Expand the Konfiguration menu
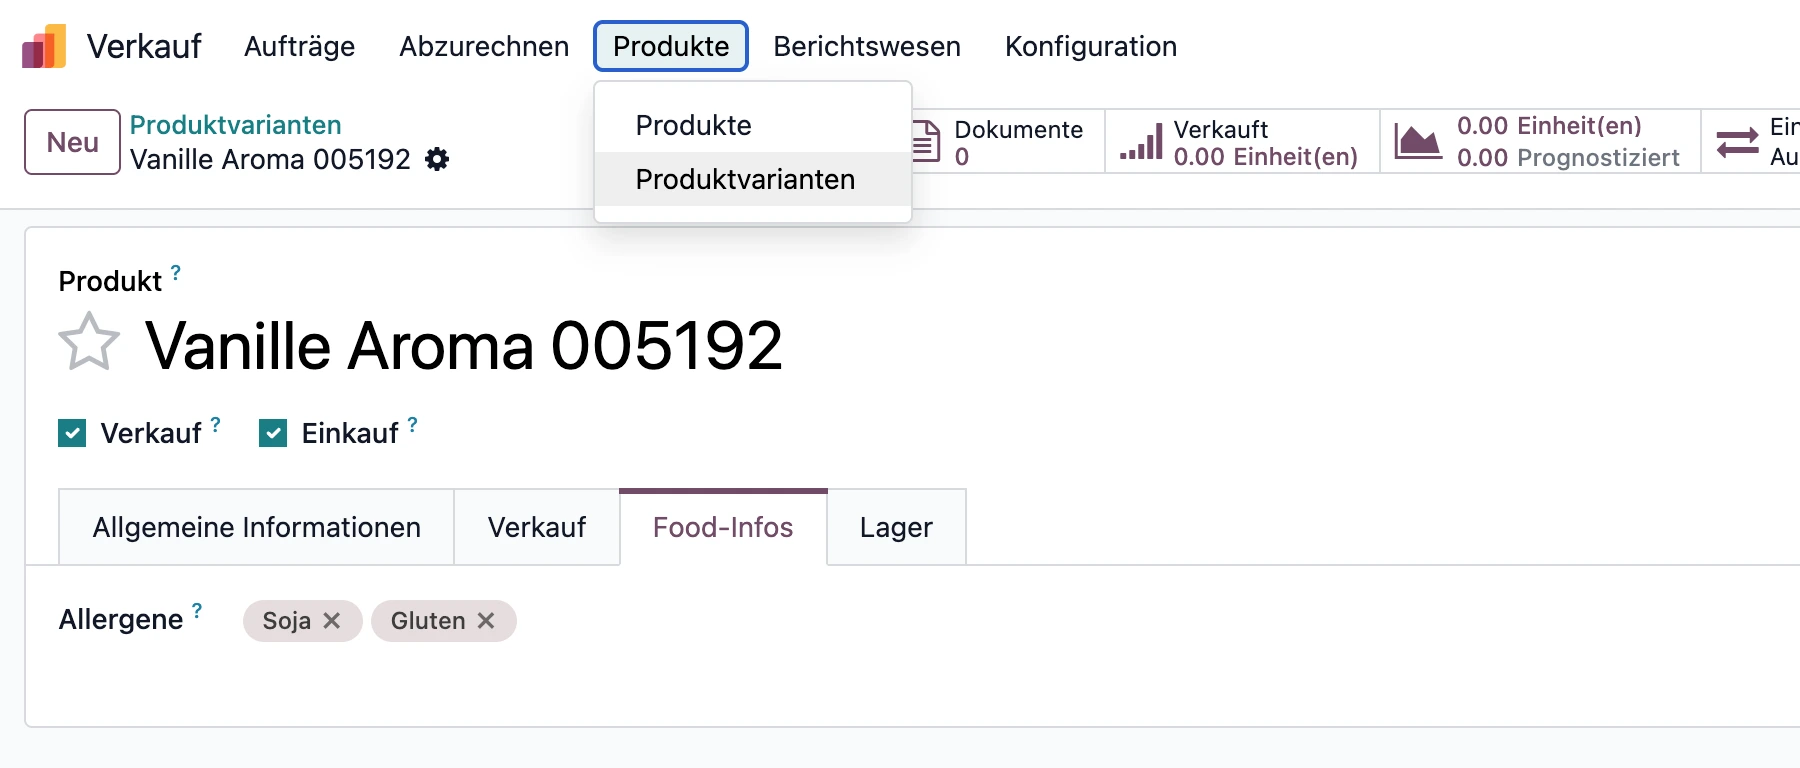1800x768 pixels. (x=1090, y=46)
